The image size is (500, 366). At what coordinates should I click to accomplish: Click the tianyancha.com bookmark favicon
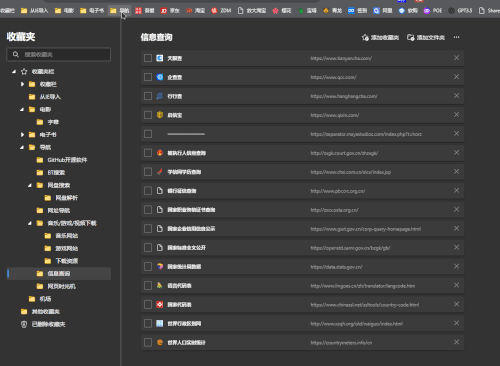[x=160, y=58]
